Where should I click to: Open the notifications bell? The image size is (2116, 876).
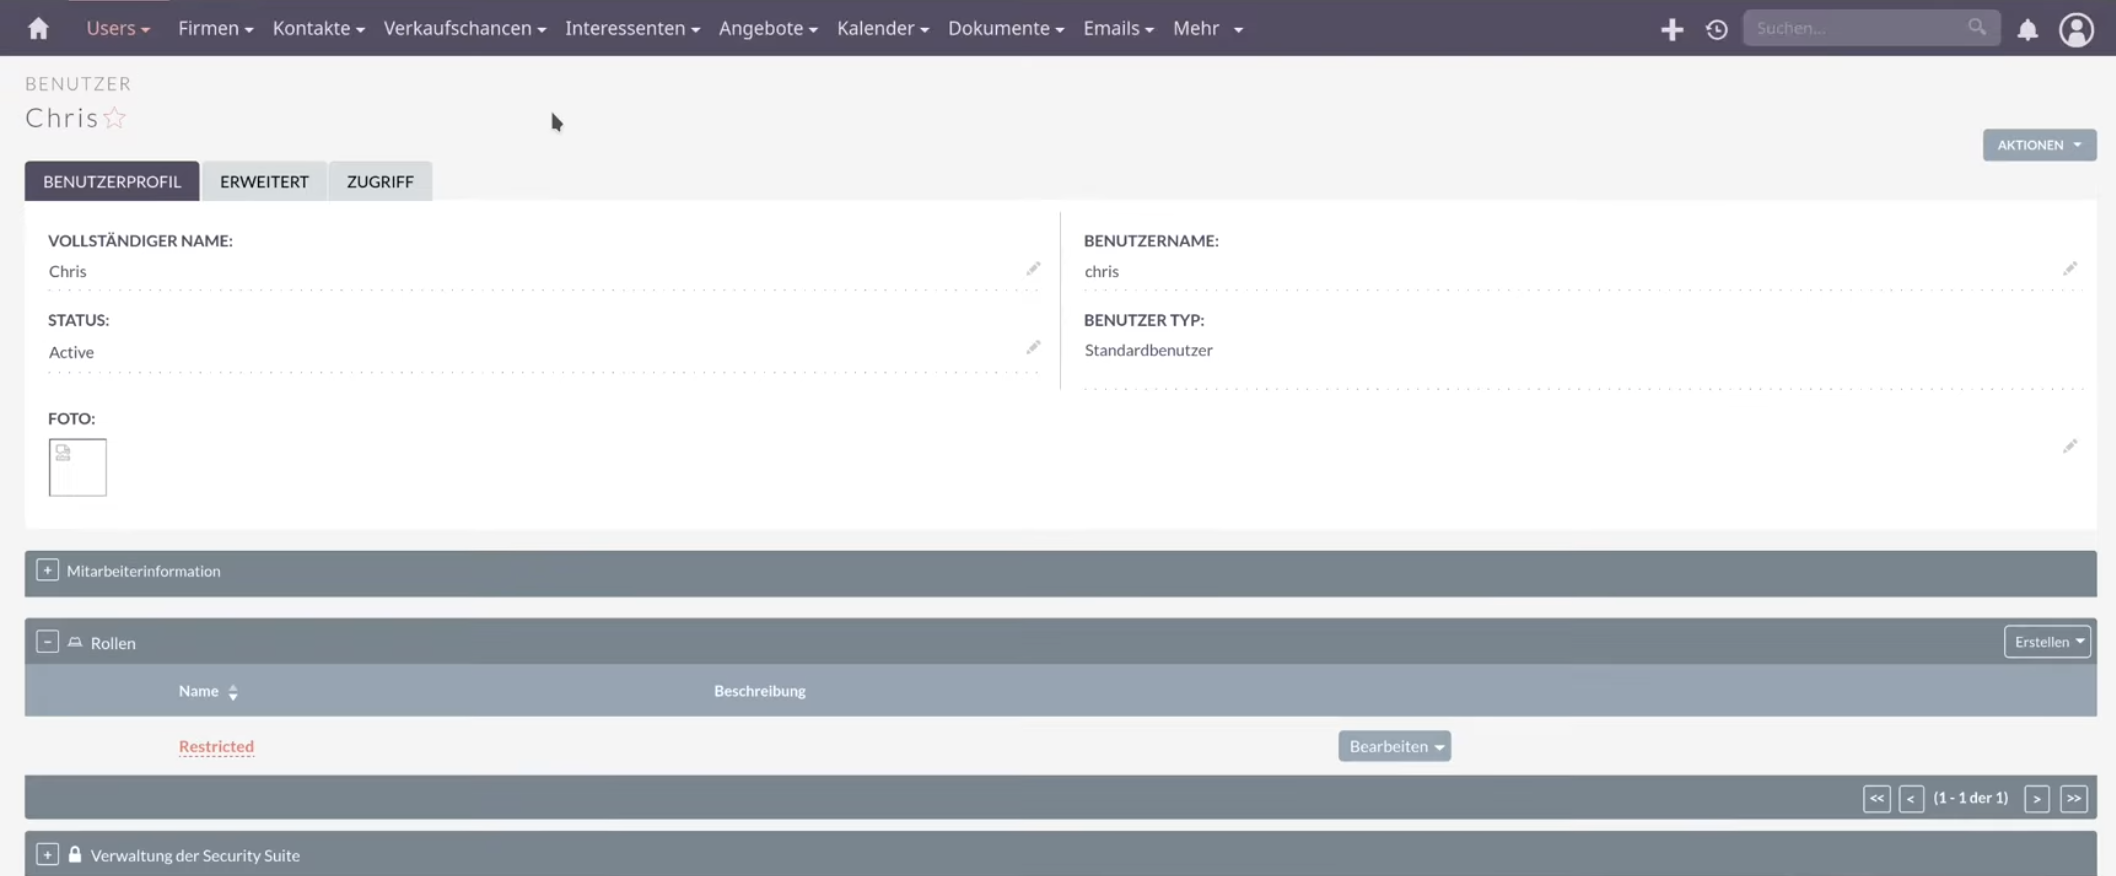pyautogui.click(x=2027, y=30)
